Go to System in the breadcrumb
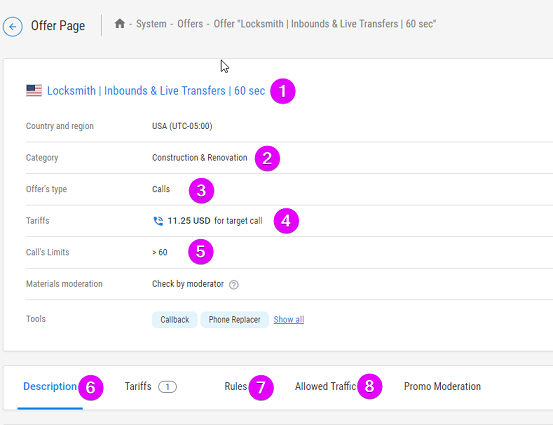The width and height of the screenshot is (553, 425). (151, 24)
